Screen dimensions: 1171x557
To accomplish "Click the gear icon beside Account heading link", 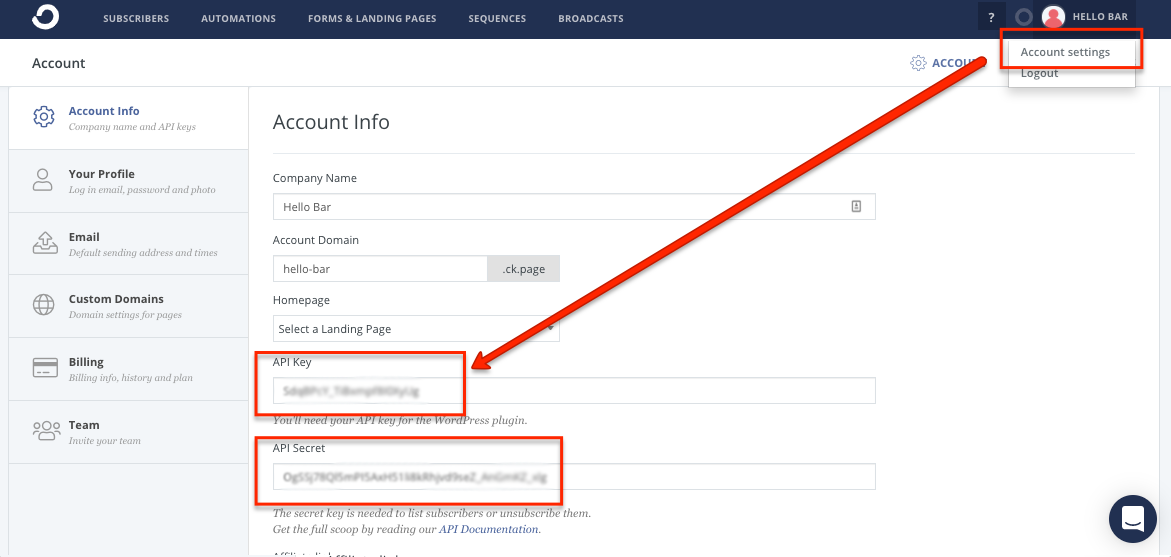I will (918, 63).
